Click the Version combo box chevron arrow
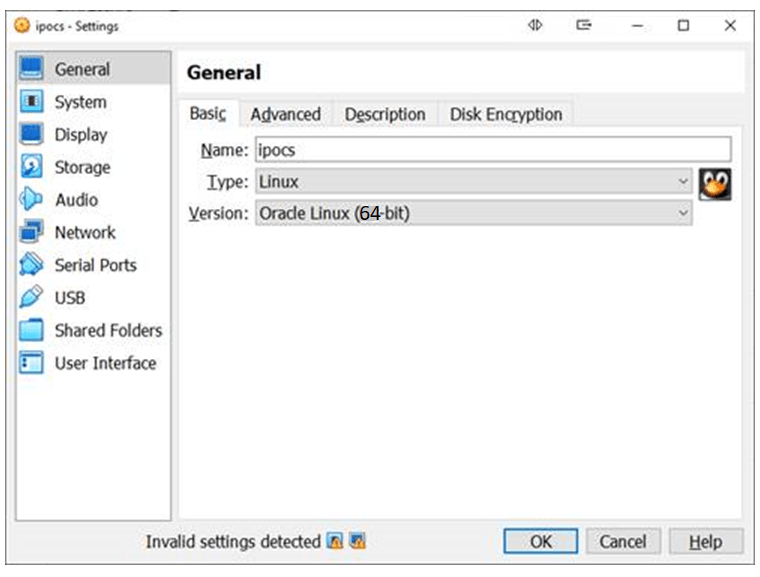Image resolution: width=760 pixels, height=577 pixels. 683,213
